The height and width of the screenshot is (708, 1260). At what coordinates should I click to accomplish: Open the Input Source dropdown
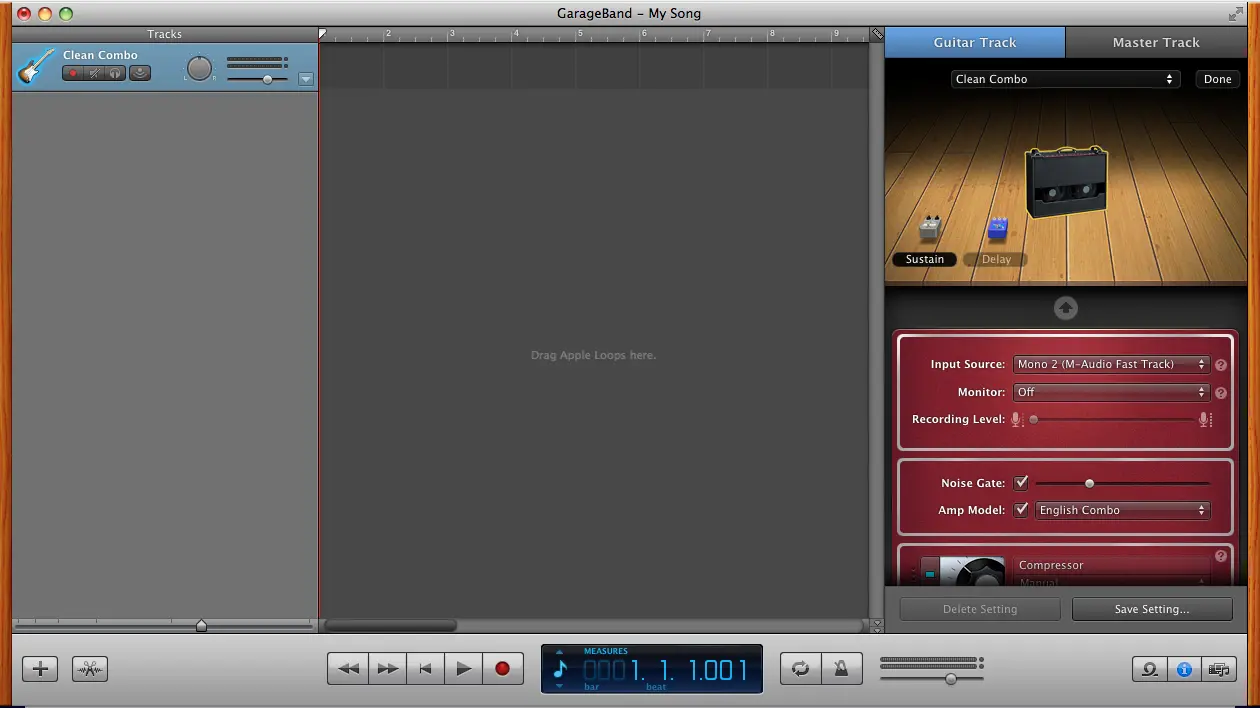click(1112, 364)
